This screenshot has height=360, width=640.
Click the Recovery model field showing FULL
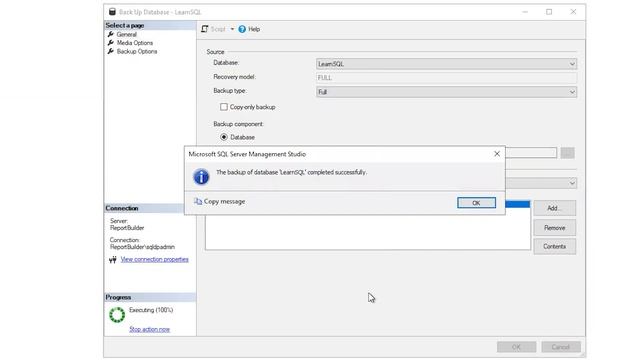[447, 78]
